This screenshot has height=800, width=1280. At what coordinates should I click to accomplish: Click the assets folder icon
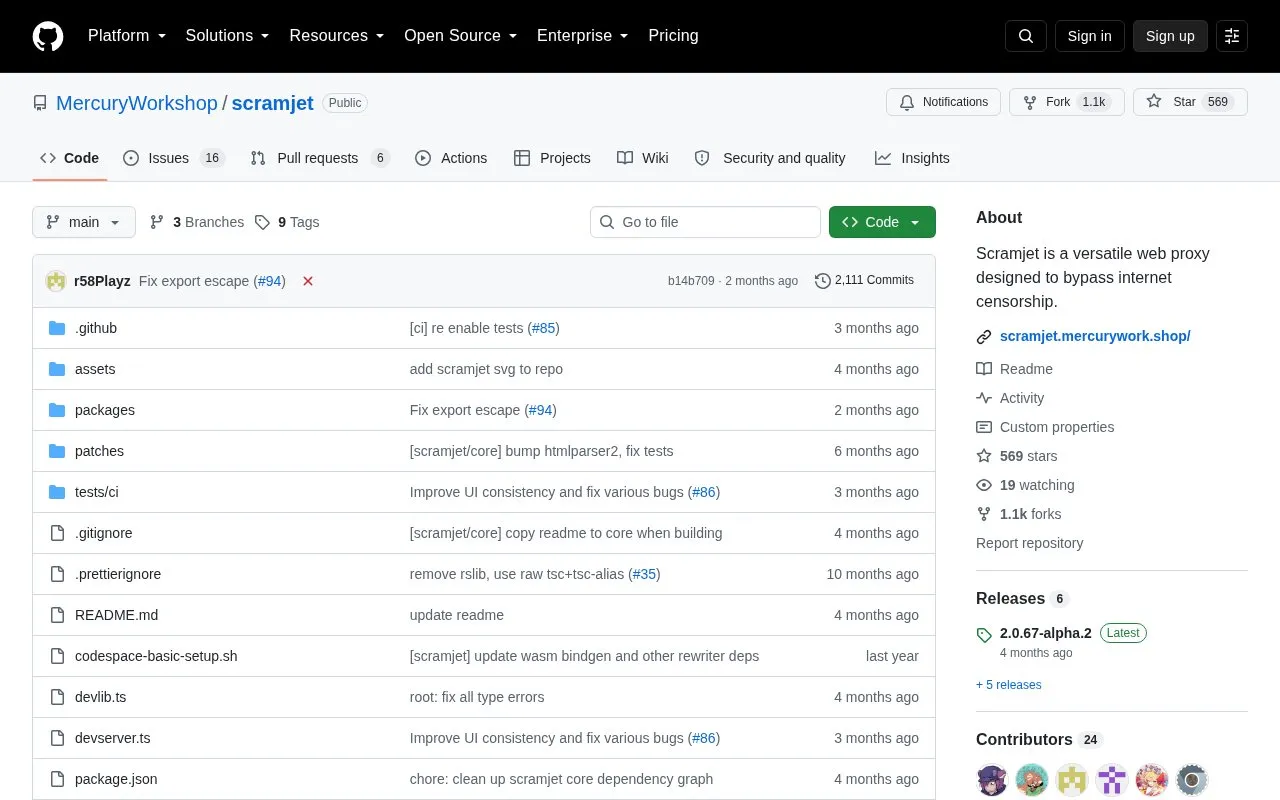(57, 369)
